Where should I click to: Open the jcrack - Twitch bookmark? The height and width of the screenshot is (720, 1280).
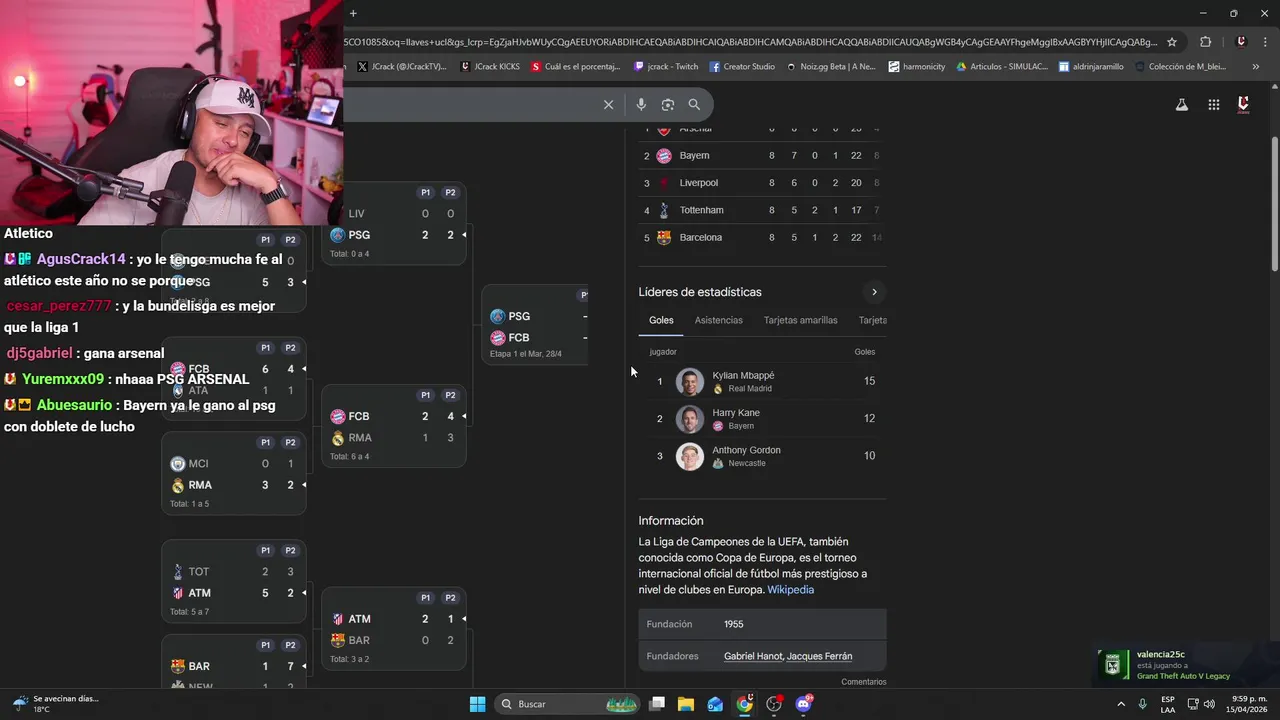pos(666,67)
